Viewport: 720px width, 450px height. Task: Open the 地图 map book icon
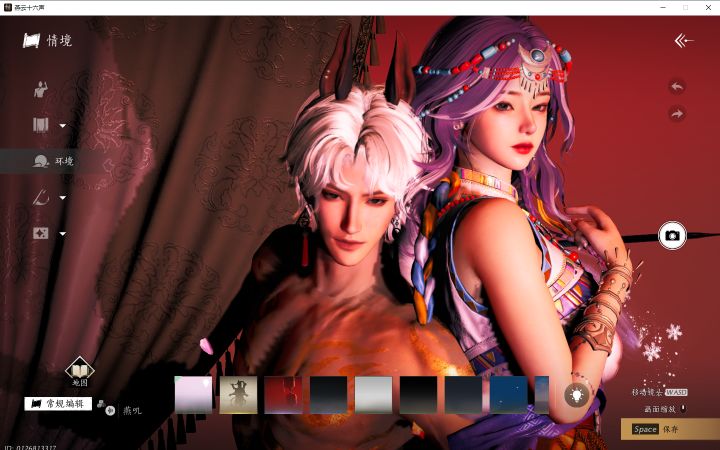pyautogui.click(x=80, y=371)
